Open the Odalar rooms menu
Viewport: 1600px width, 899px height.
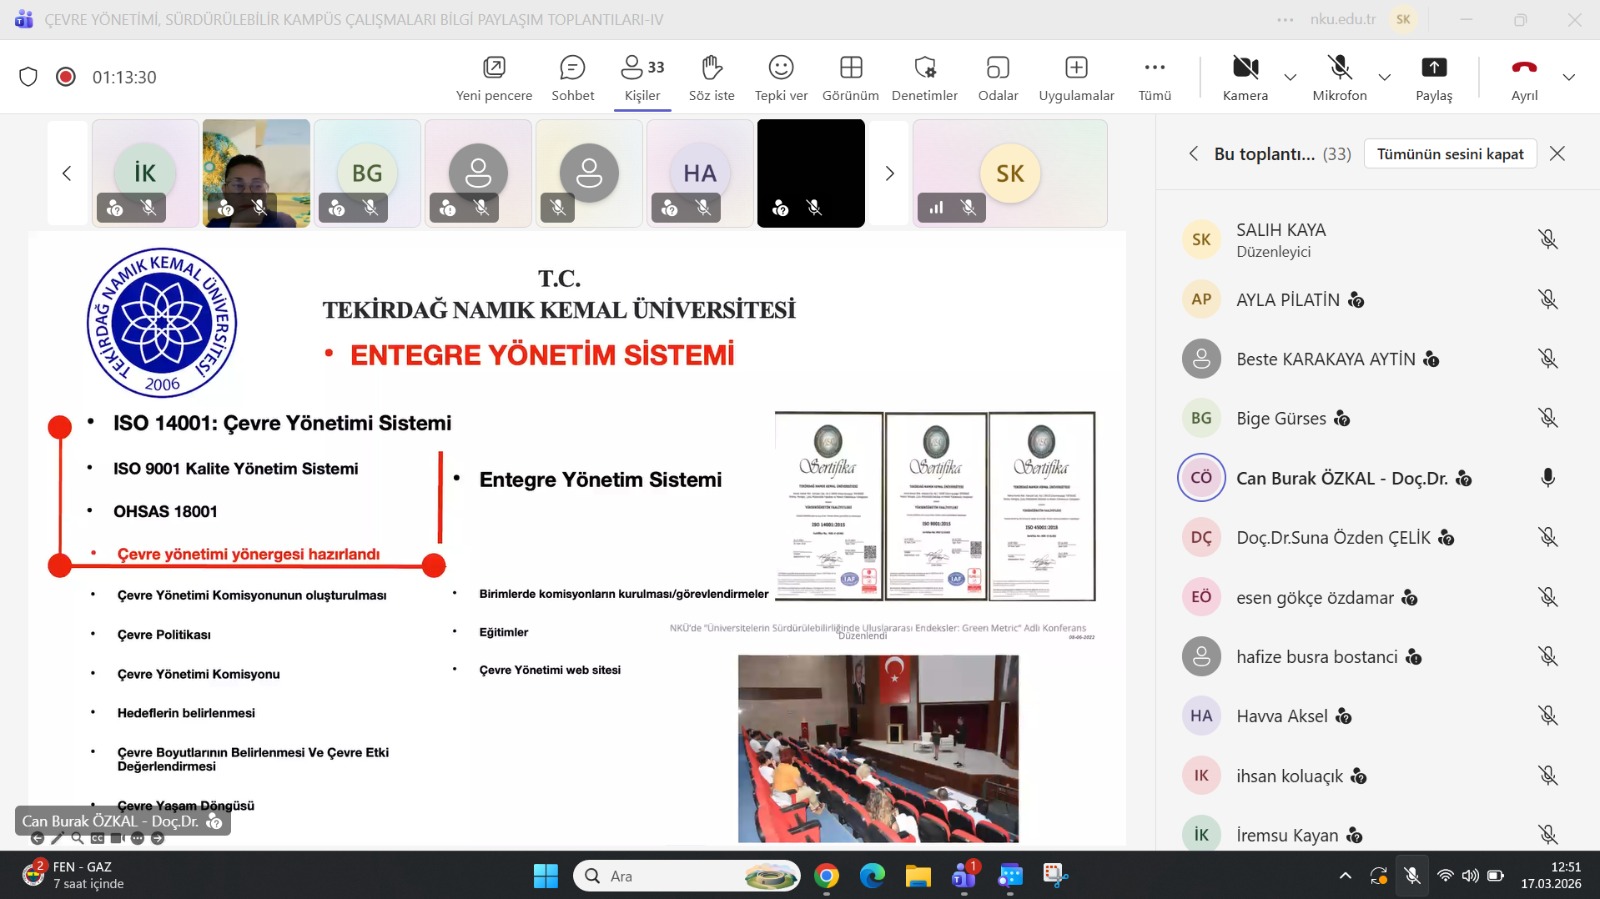tap(998, 77)
